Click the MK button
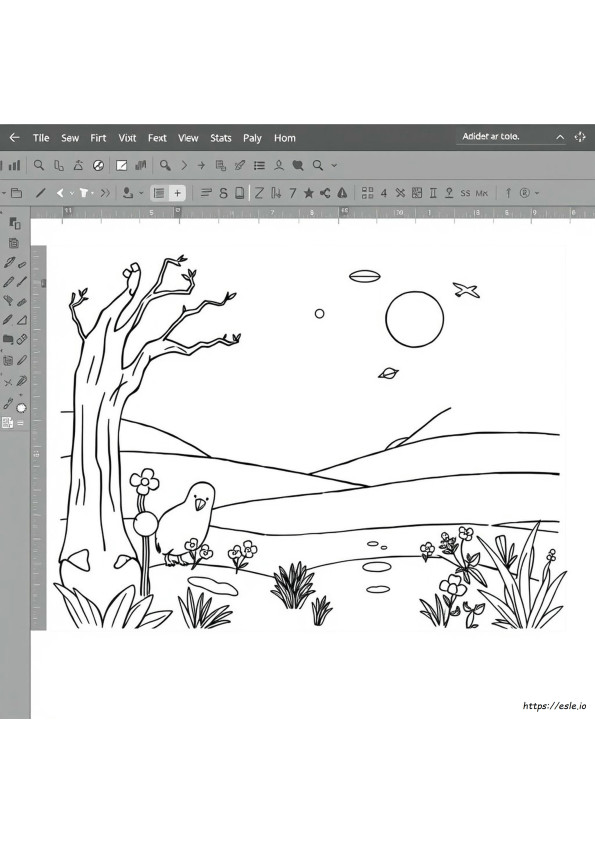595x842 pixels. coord(482,193)
